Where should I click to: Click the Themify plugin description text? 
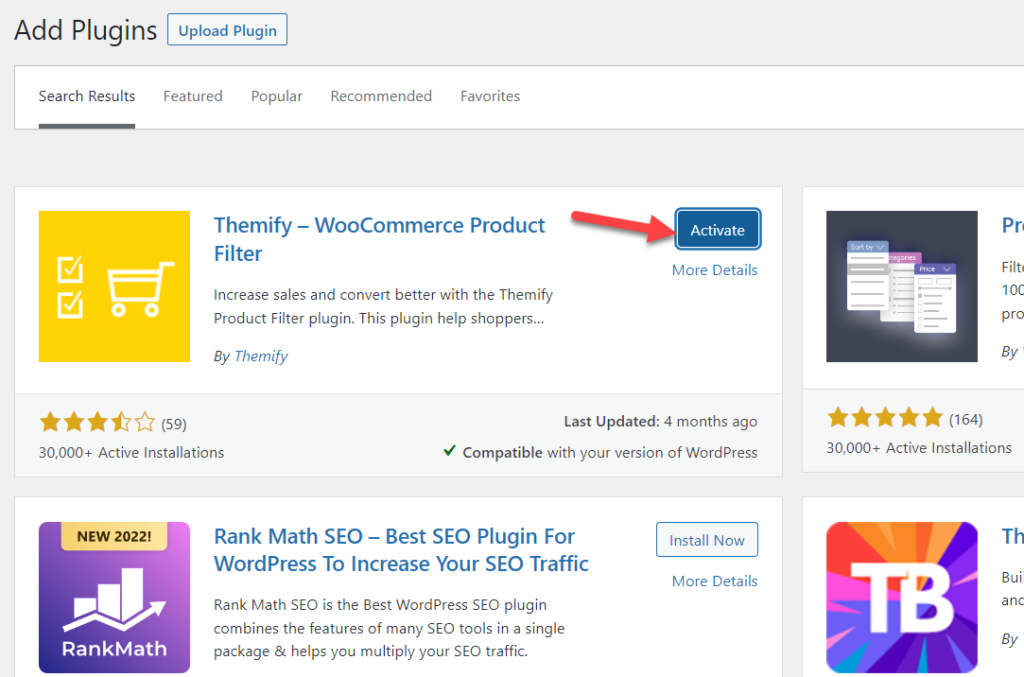383,307
